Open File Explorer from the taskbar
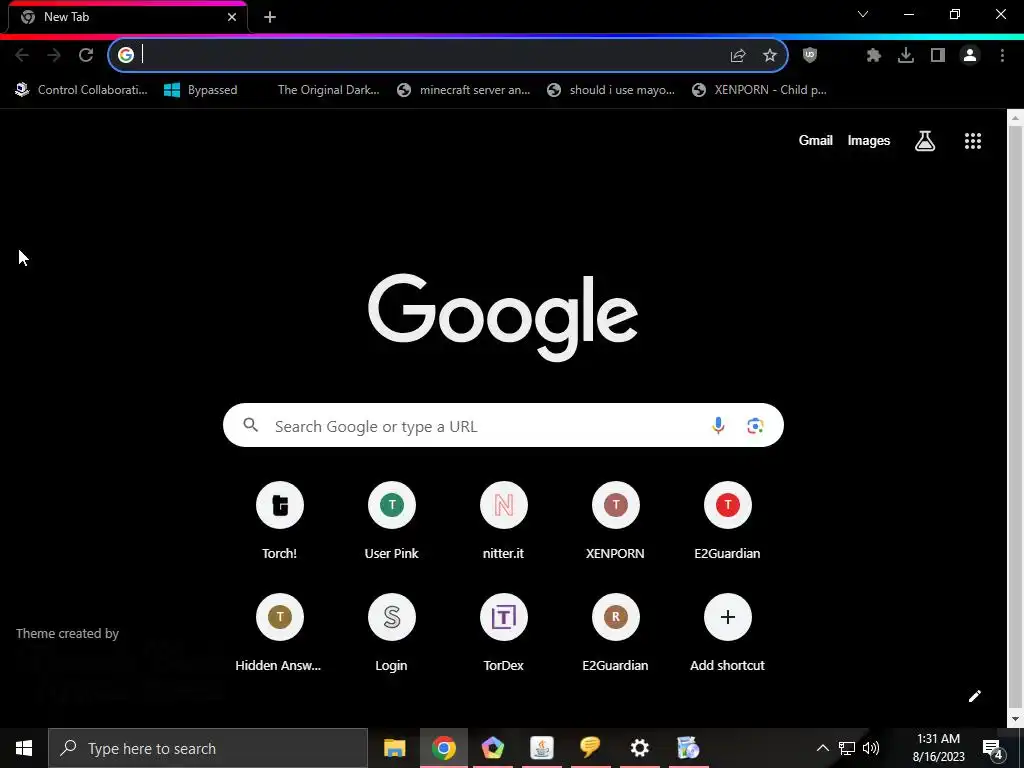The width and height of the screenshot is (1024, 768). point(394,748)
